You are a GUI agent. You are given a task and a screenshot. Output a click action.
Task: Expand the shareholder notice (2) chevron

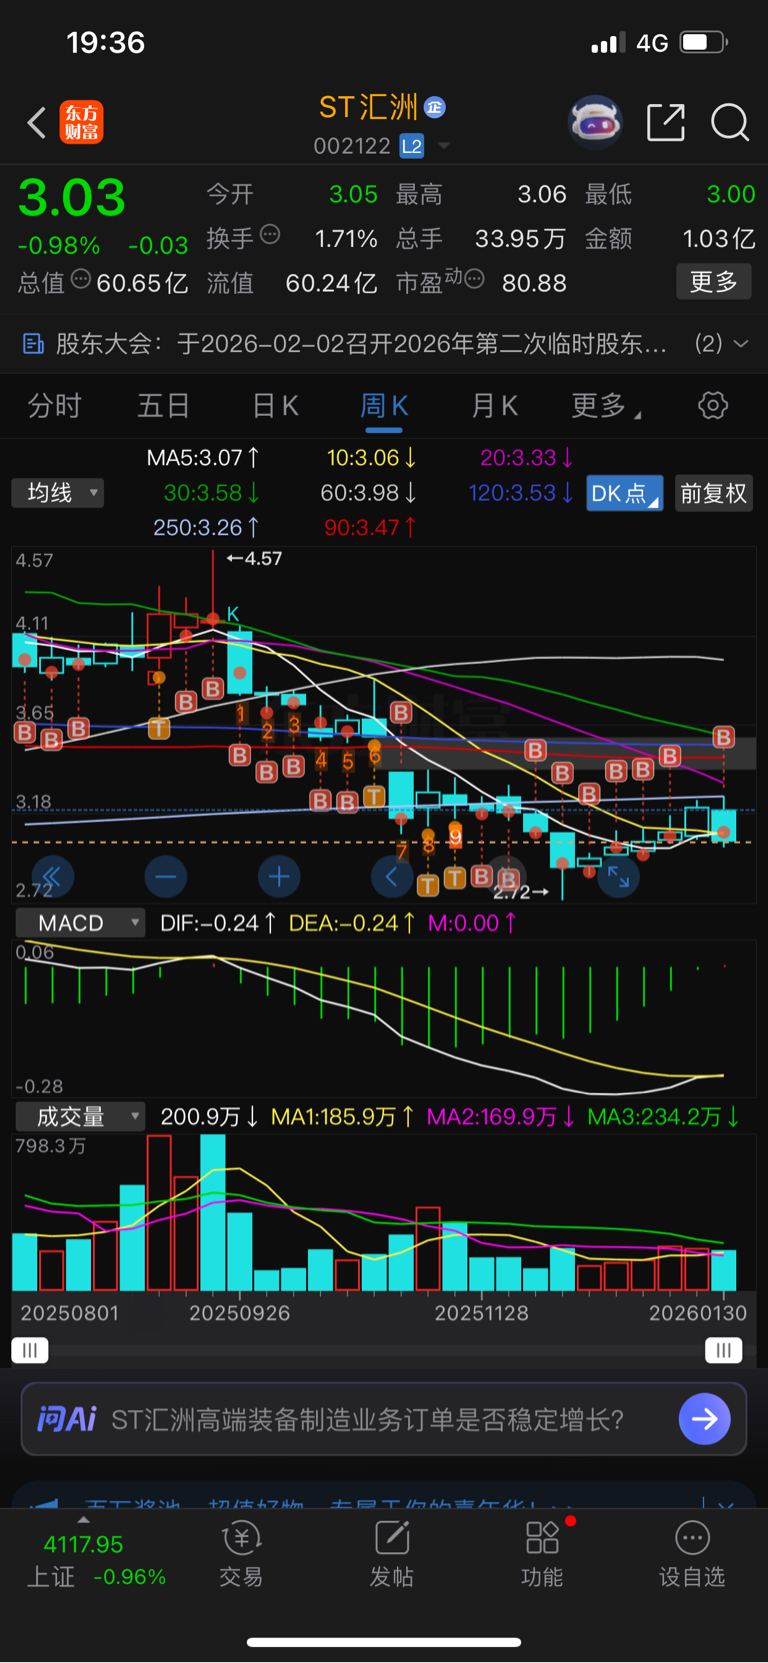coord(741,344)
